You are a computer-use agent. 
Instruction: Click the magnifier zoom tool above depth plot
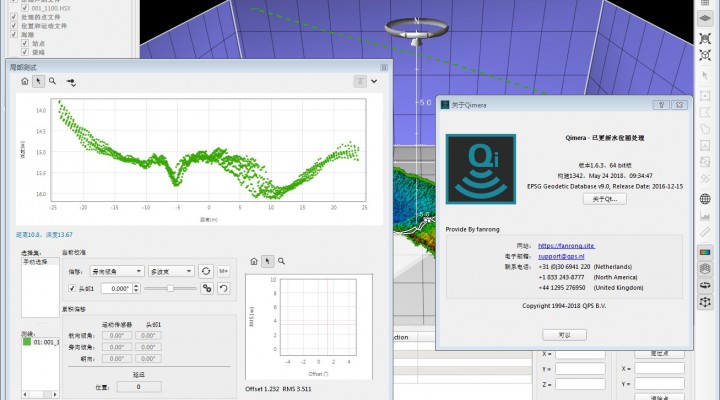[52, 81]
